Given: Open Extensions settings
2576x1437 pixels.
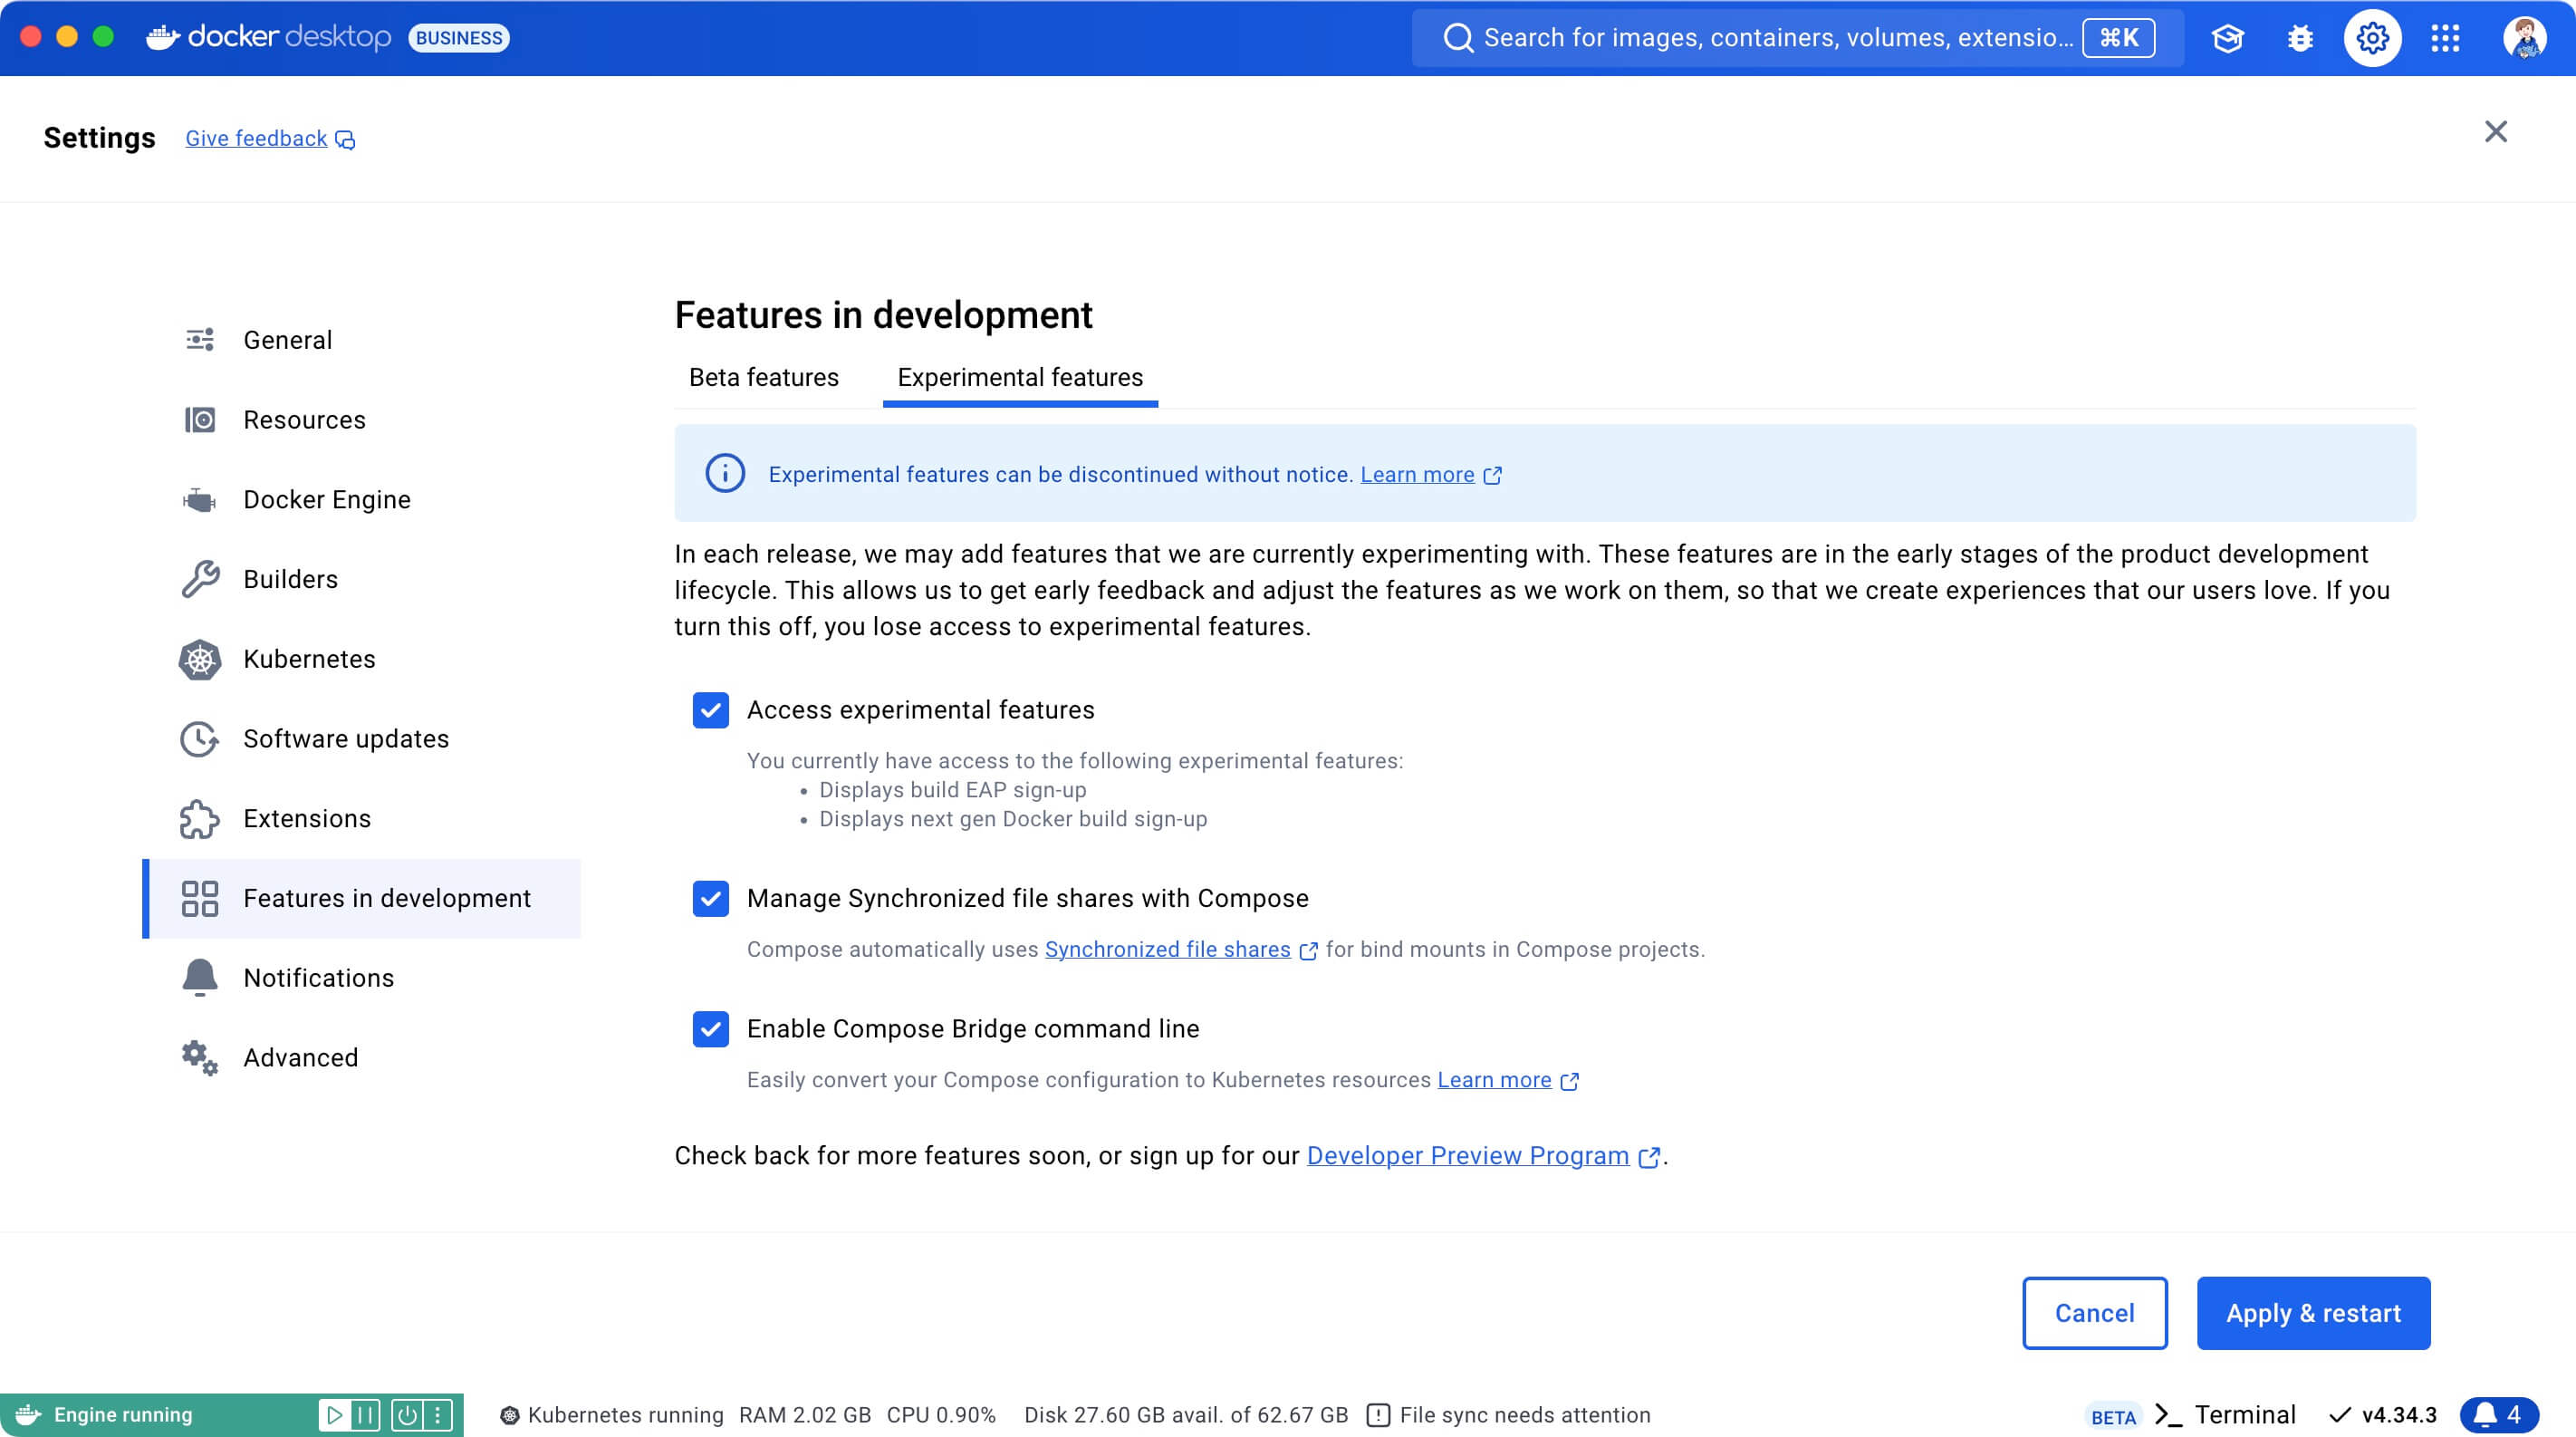Looking at the screenshot, I should click(362, 819).
